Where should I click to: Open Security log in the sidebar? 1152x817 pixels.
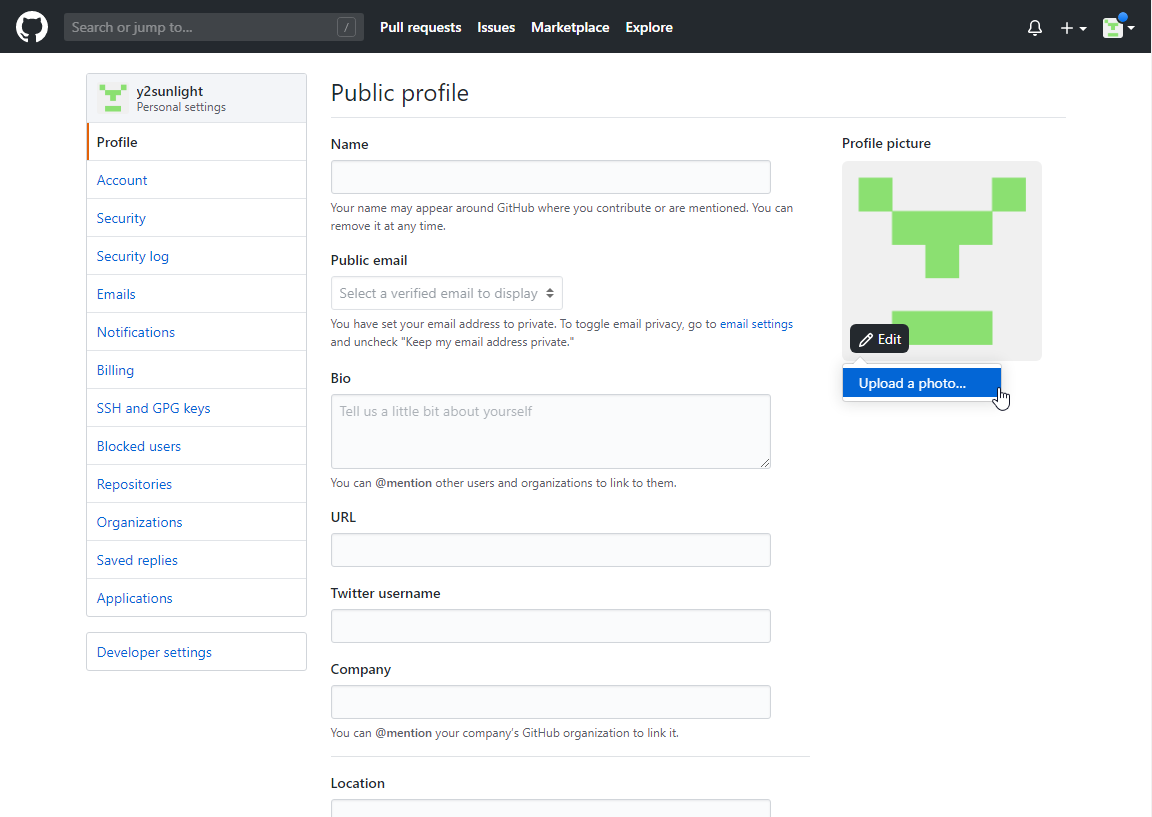pyautogui.click(x=132, y=256)
